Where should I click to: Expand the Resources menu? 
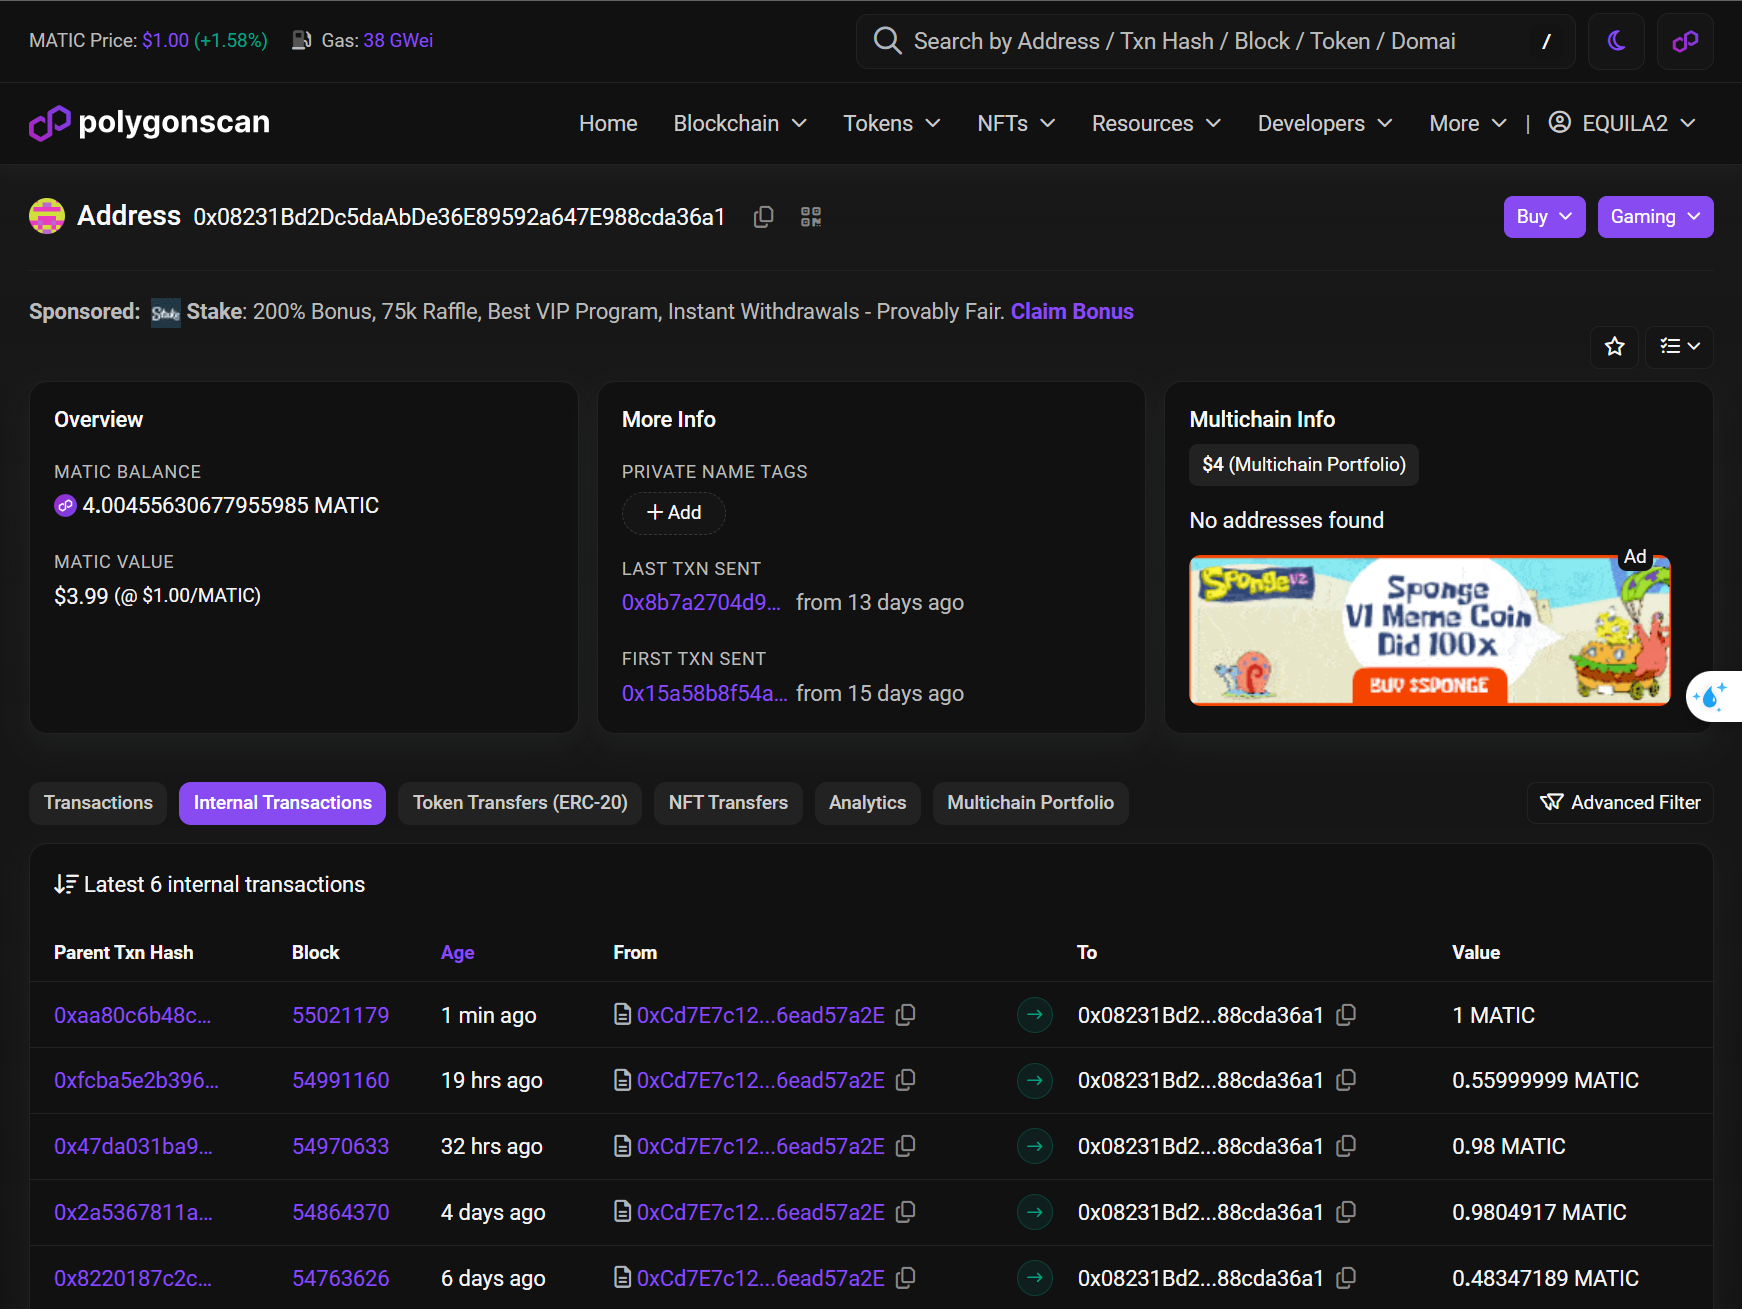click(1156, 123)
